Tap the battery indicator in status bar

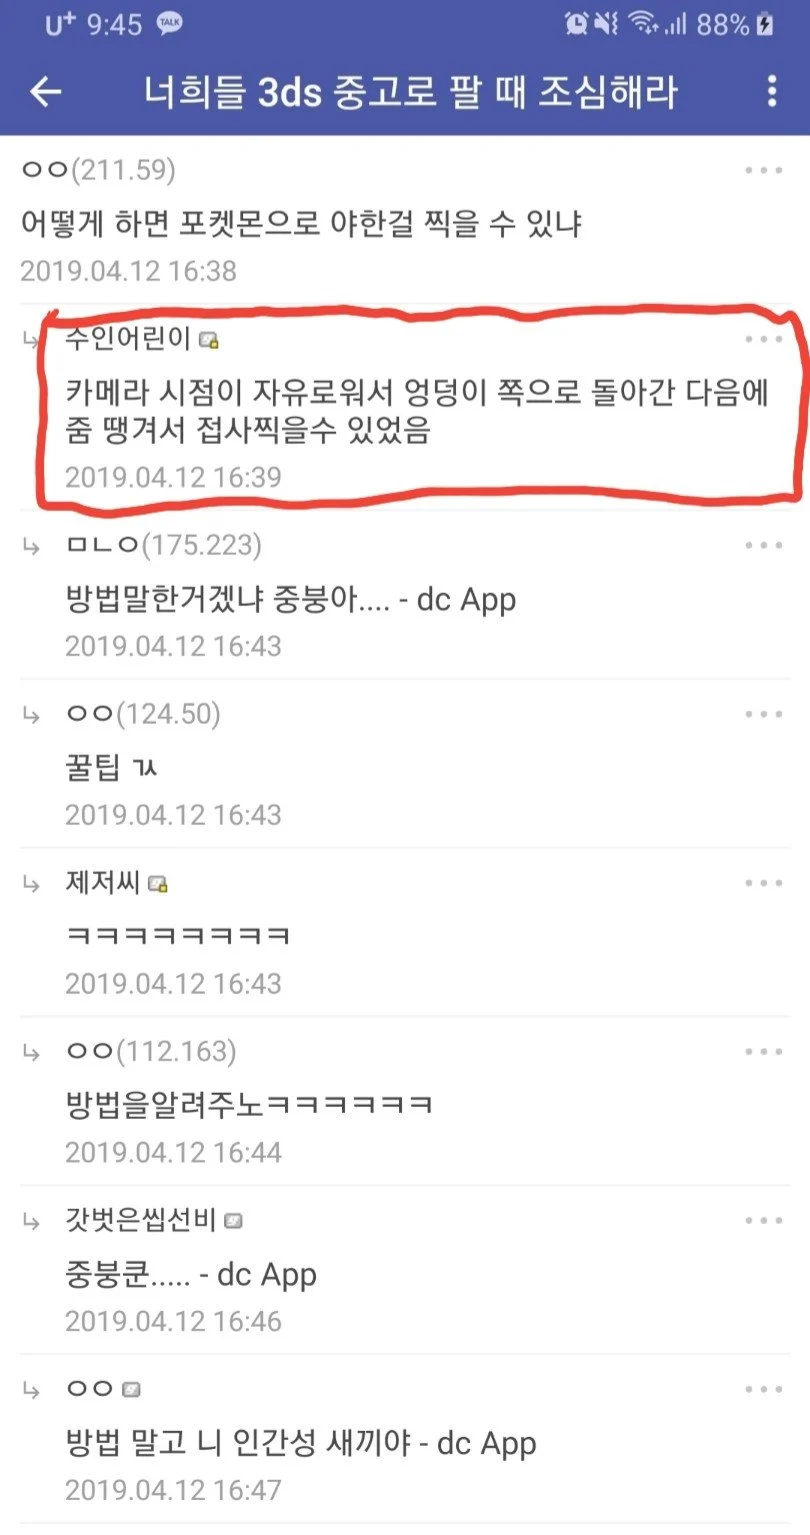pyautogui.click(x=766, y=25)
